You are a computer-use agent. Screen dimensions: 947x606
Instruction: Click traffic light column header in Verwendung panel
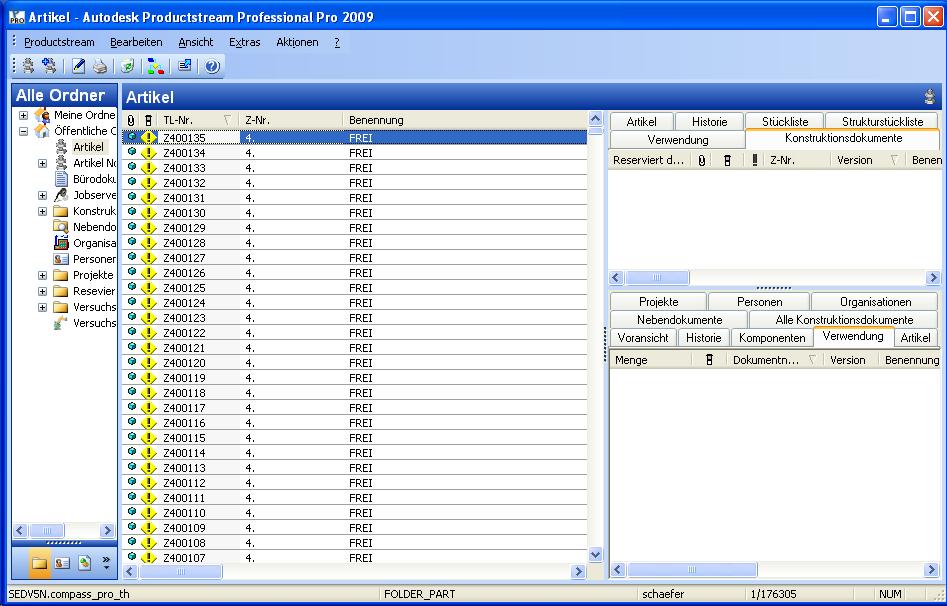click(x=709, y=360)
